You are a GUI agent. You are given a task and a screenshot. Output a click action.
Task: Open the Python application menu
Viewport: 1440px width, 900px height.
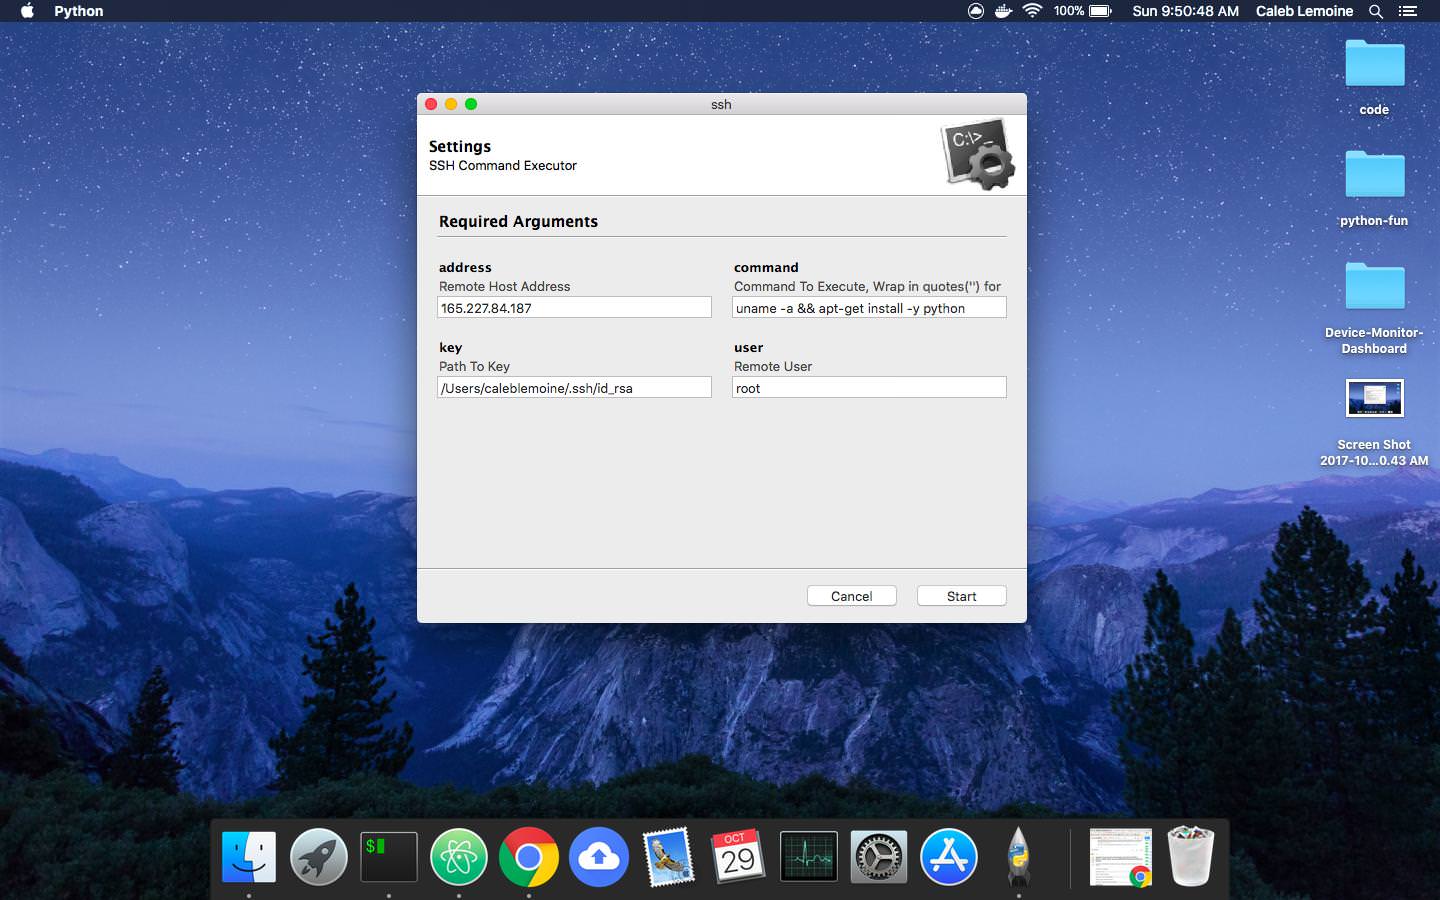click(x=79, y=11)
